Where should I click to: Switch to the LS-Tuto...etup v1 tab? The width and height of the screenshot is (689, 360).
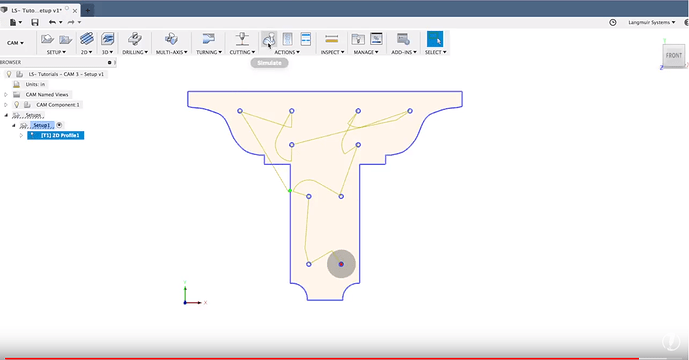tap(36, 10)
